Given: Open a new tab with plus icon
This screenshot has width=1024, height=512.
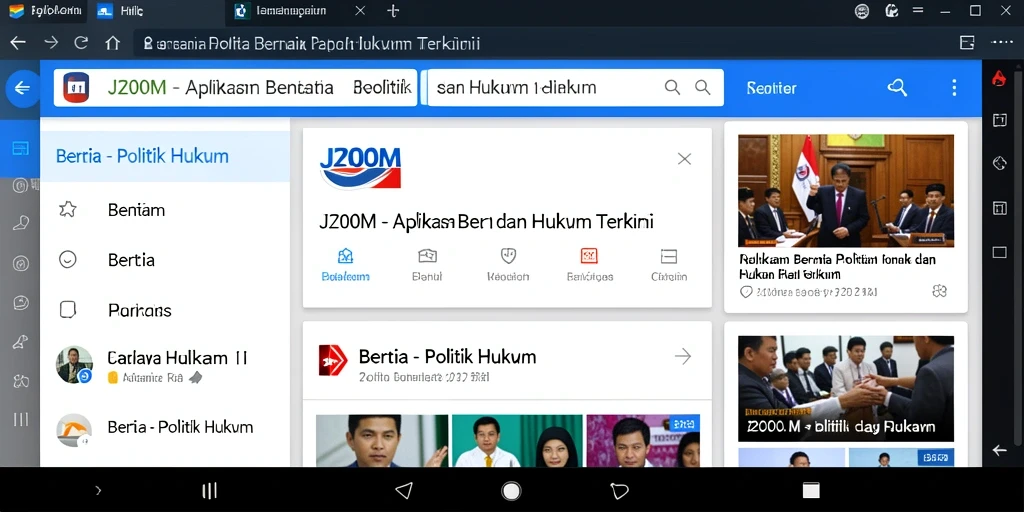Looking at the screenshot, I should [392, 11].
